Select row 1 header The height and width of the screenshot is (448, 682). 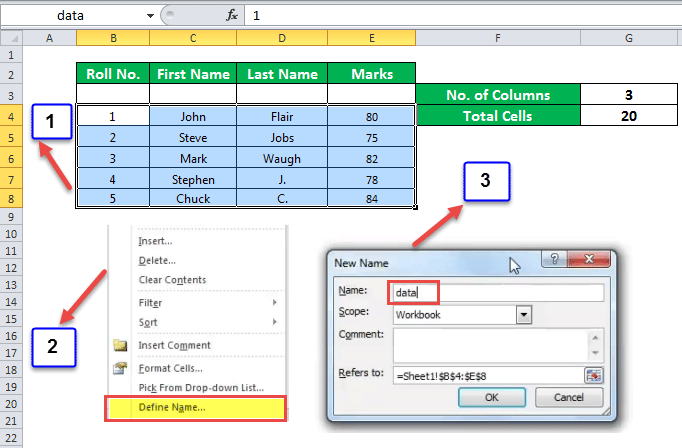(11, 55)
